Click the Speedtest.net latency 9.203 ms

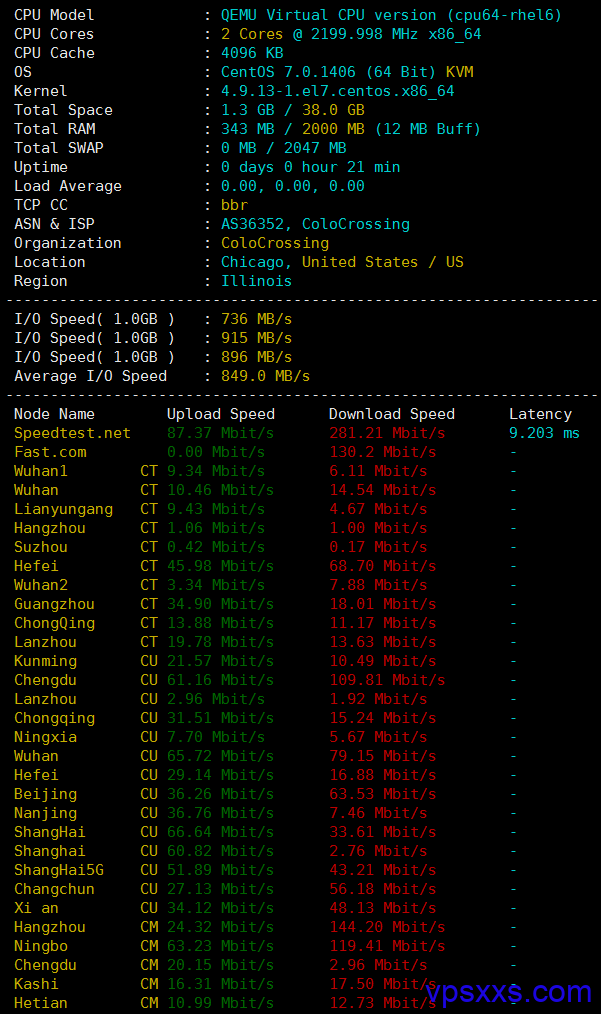point(544,433)
